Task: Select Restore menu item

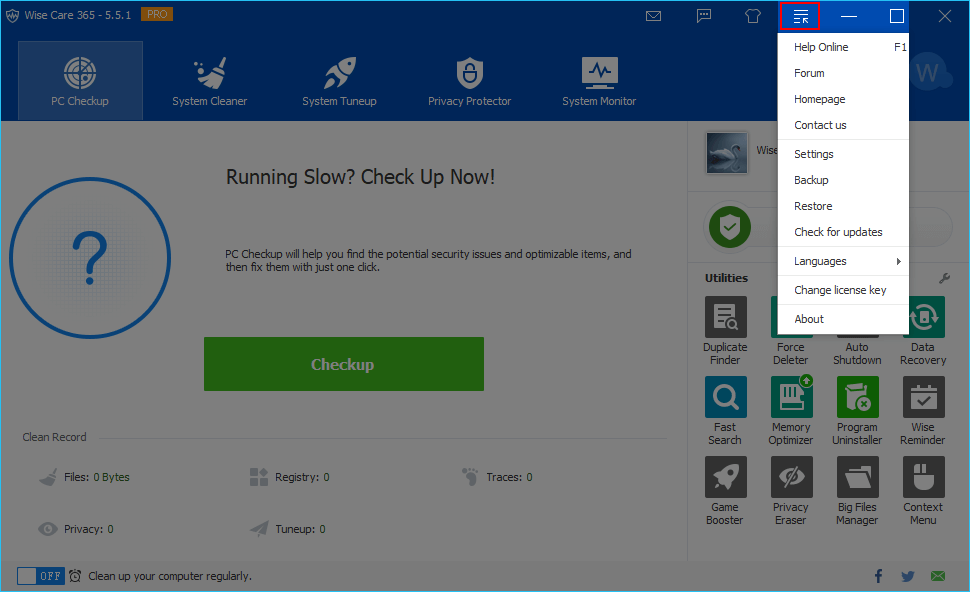Action: coord(843,206)
